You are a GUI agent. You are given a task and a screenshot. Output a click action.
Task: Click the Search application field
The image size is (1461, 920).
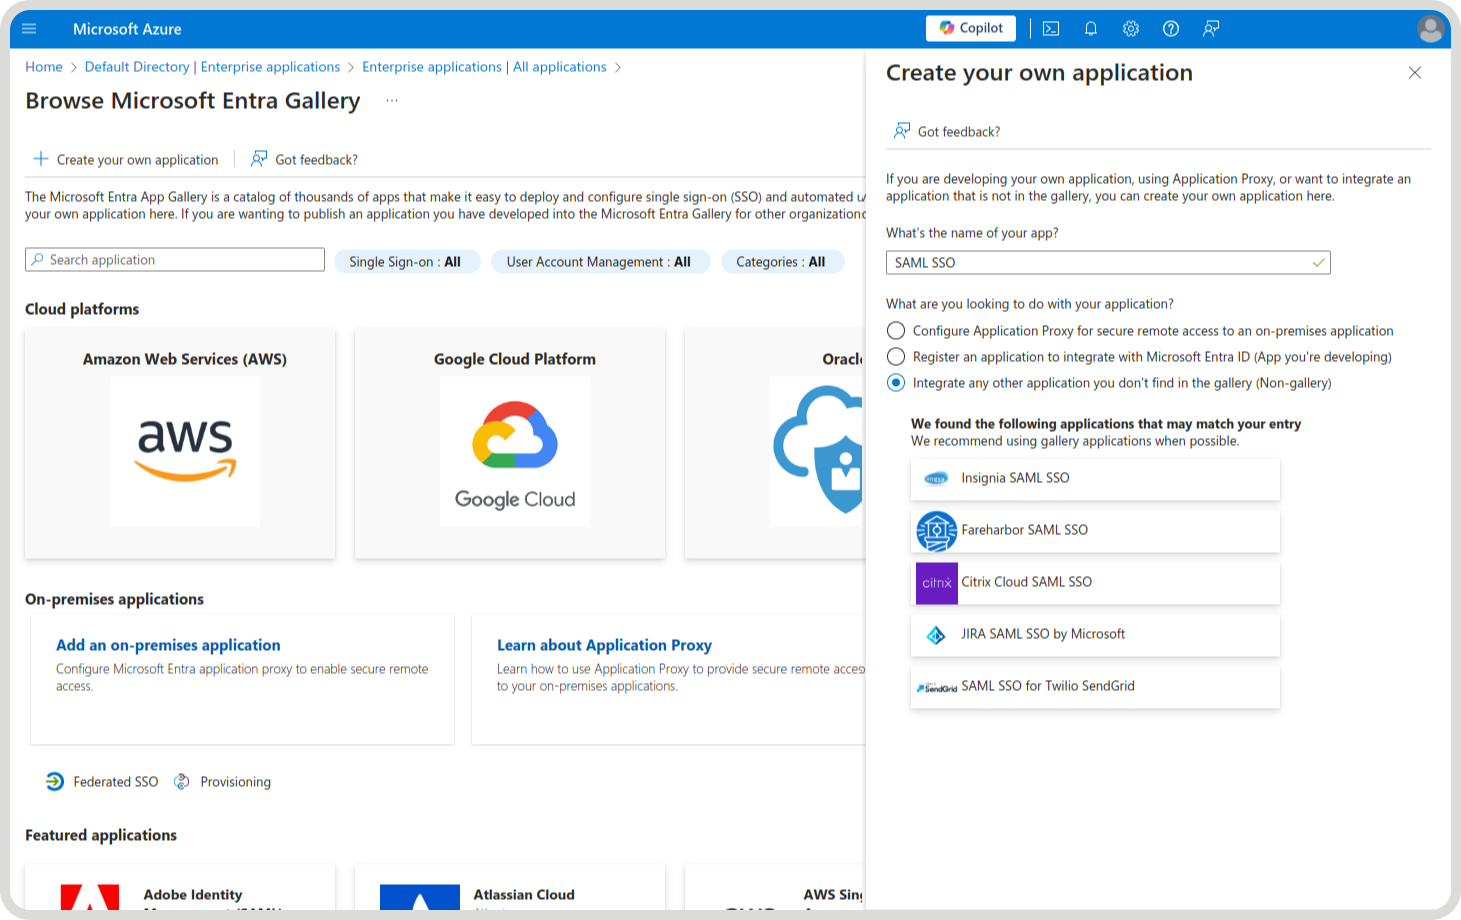pos(175,260)
